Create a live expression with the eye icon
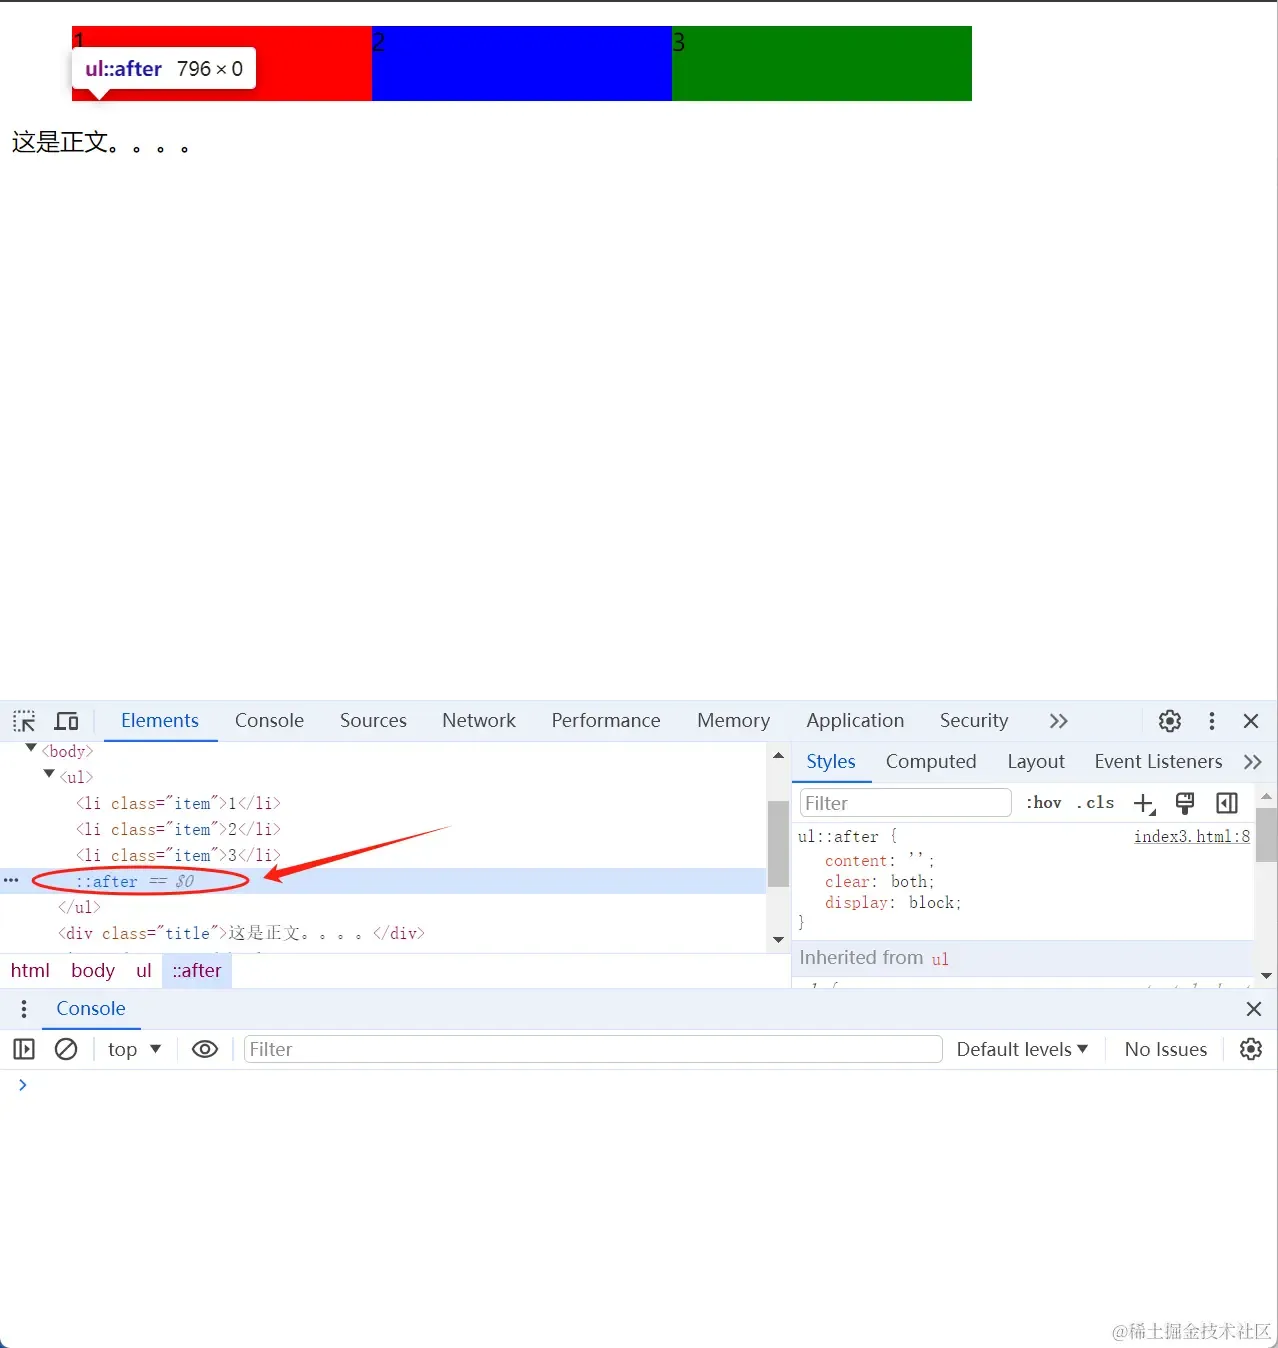 [x=205, y=1049]
